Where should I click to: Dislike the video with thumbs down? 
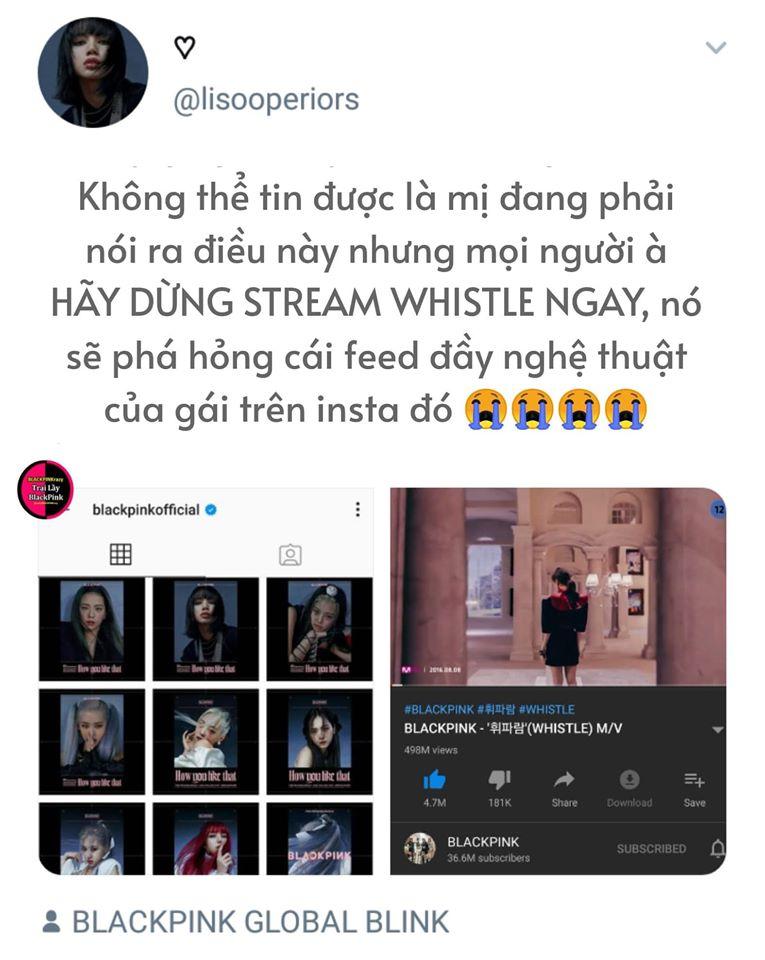[499, 779]
